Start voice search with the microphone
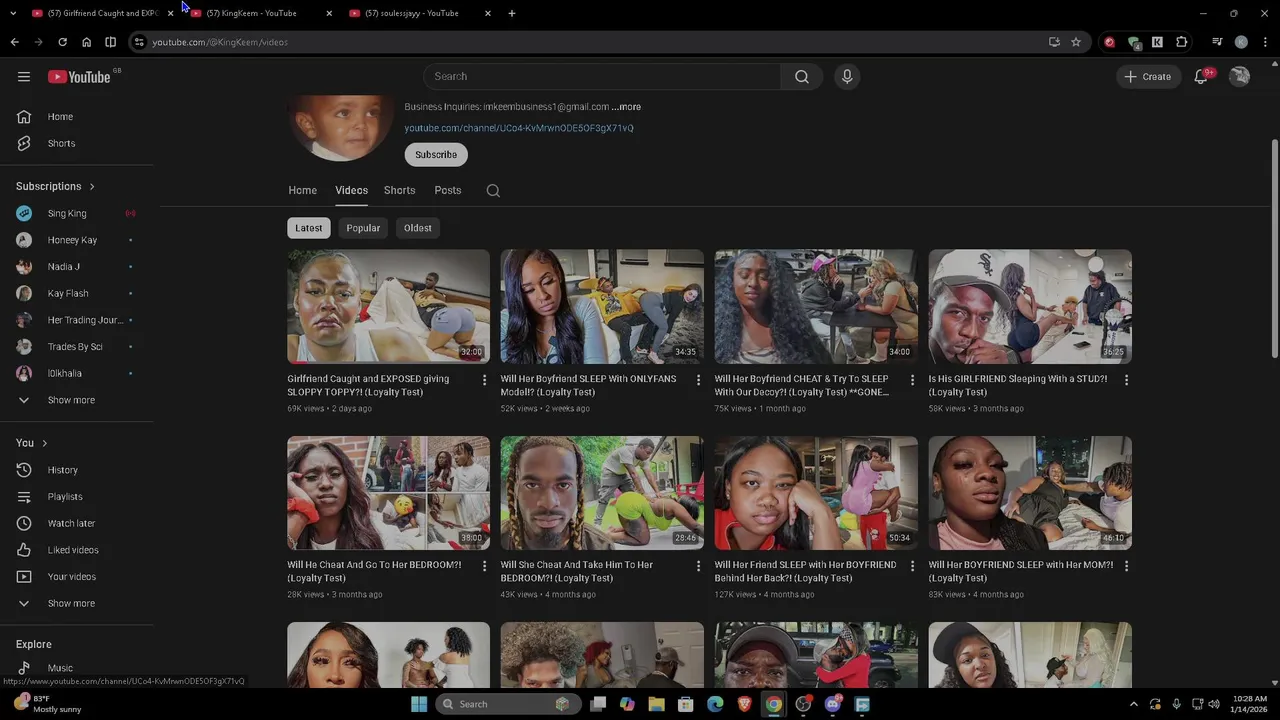The height and width of the screenshot is (720, 1280). tap(847, 77)
